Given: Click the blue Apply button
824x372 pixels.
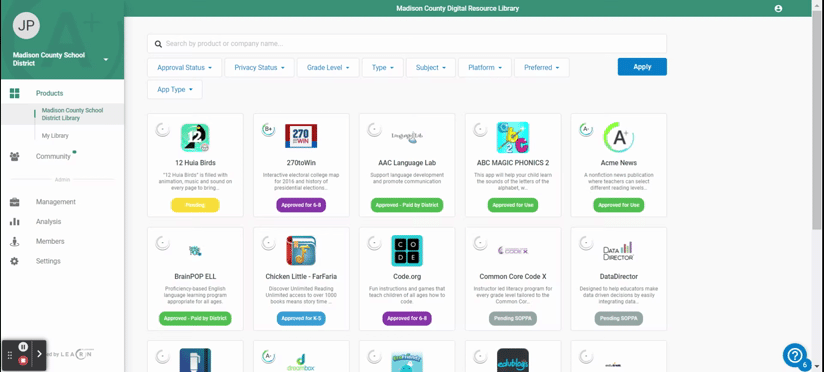Looking at the screenshot, I should (x=642, y=67).
